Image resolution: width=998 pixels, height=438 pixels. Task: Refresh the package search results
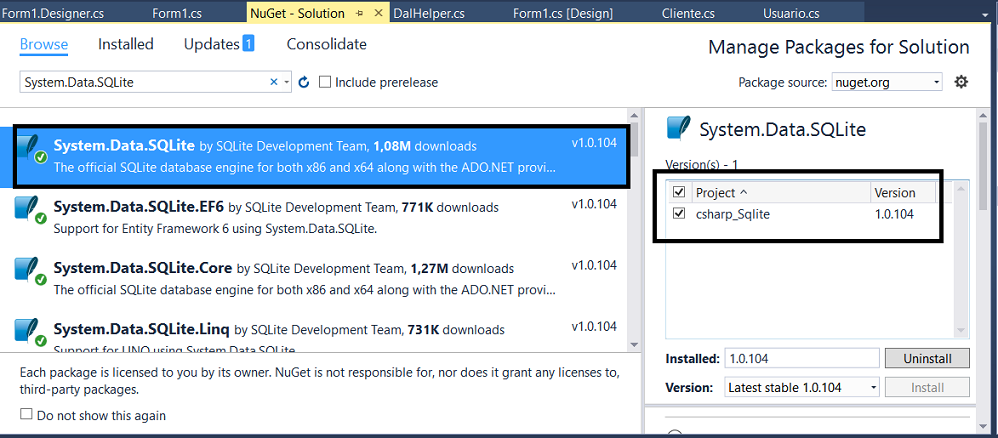(x=304, y=82)
